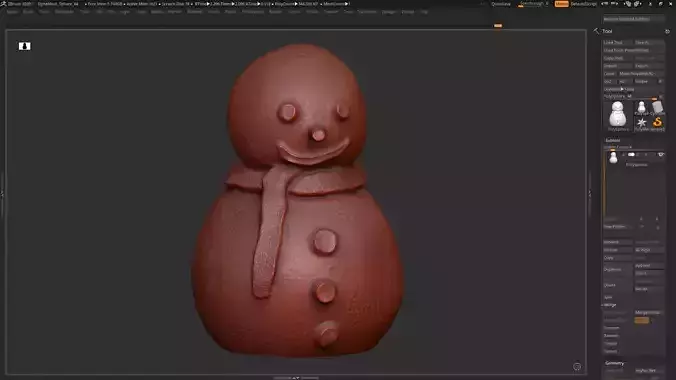The width and height of the screenshot is (676, 380).
Task: Click the round icon at canvas bottom-right
Action: [577, 367]
